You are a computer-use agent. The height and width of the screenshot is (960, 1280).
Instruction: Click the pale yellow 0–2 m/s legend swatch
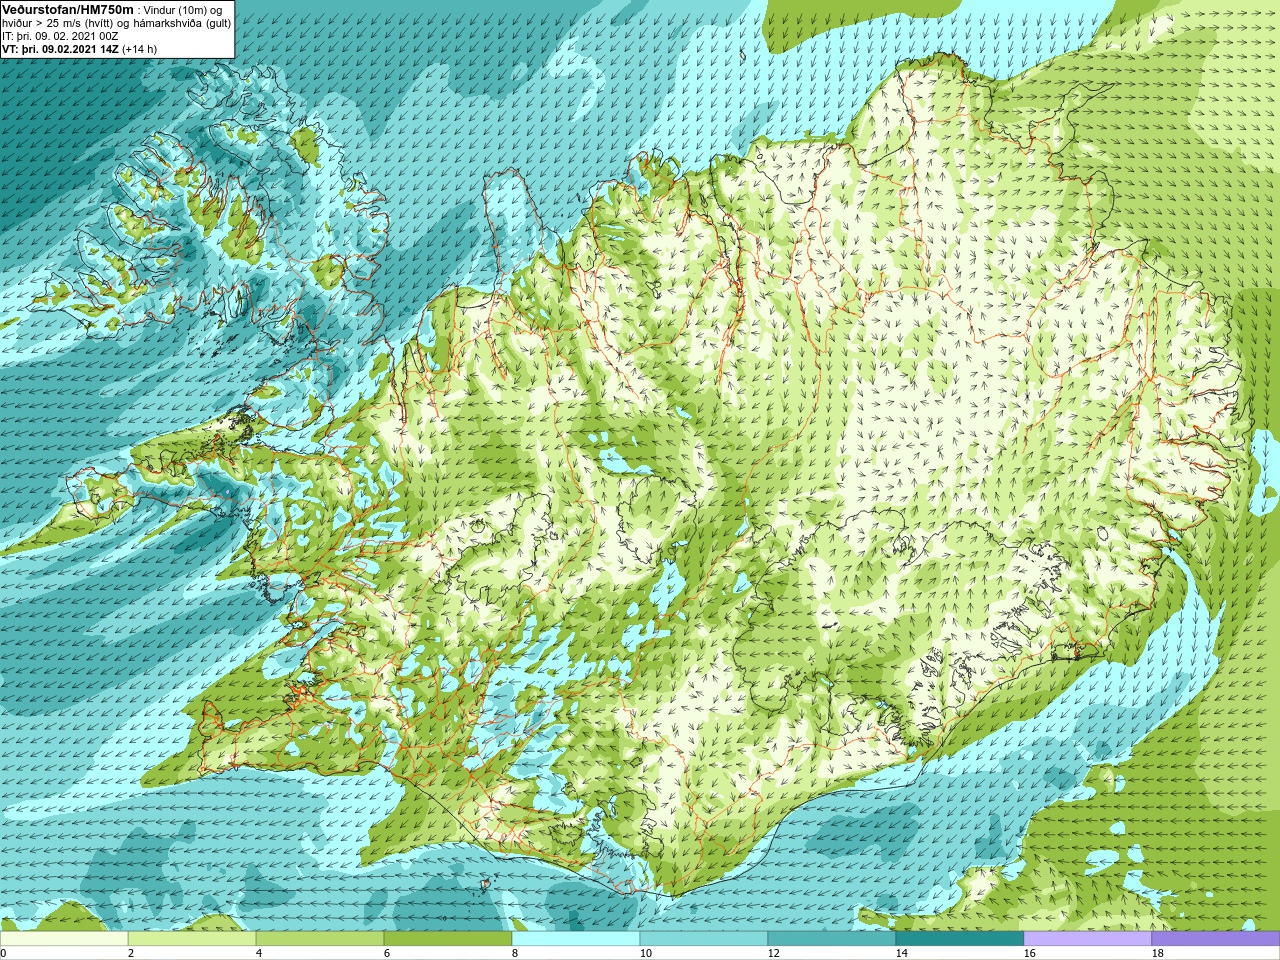(64, 939)
